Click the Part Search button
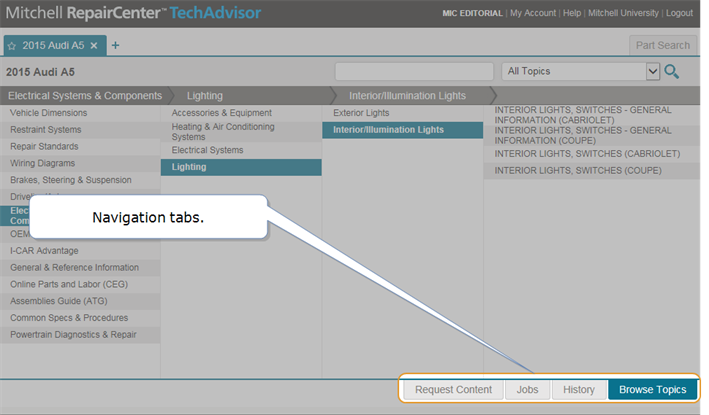The width and height of the screenshot is (709, 415). 662,45
